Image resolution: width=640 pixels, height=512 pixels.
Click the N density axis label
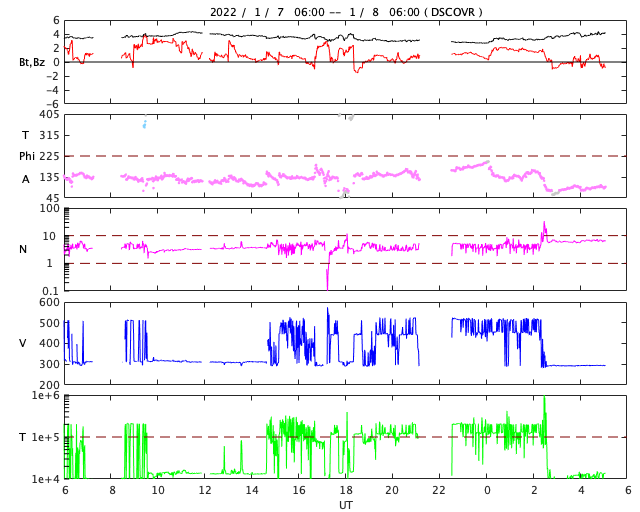23,249
